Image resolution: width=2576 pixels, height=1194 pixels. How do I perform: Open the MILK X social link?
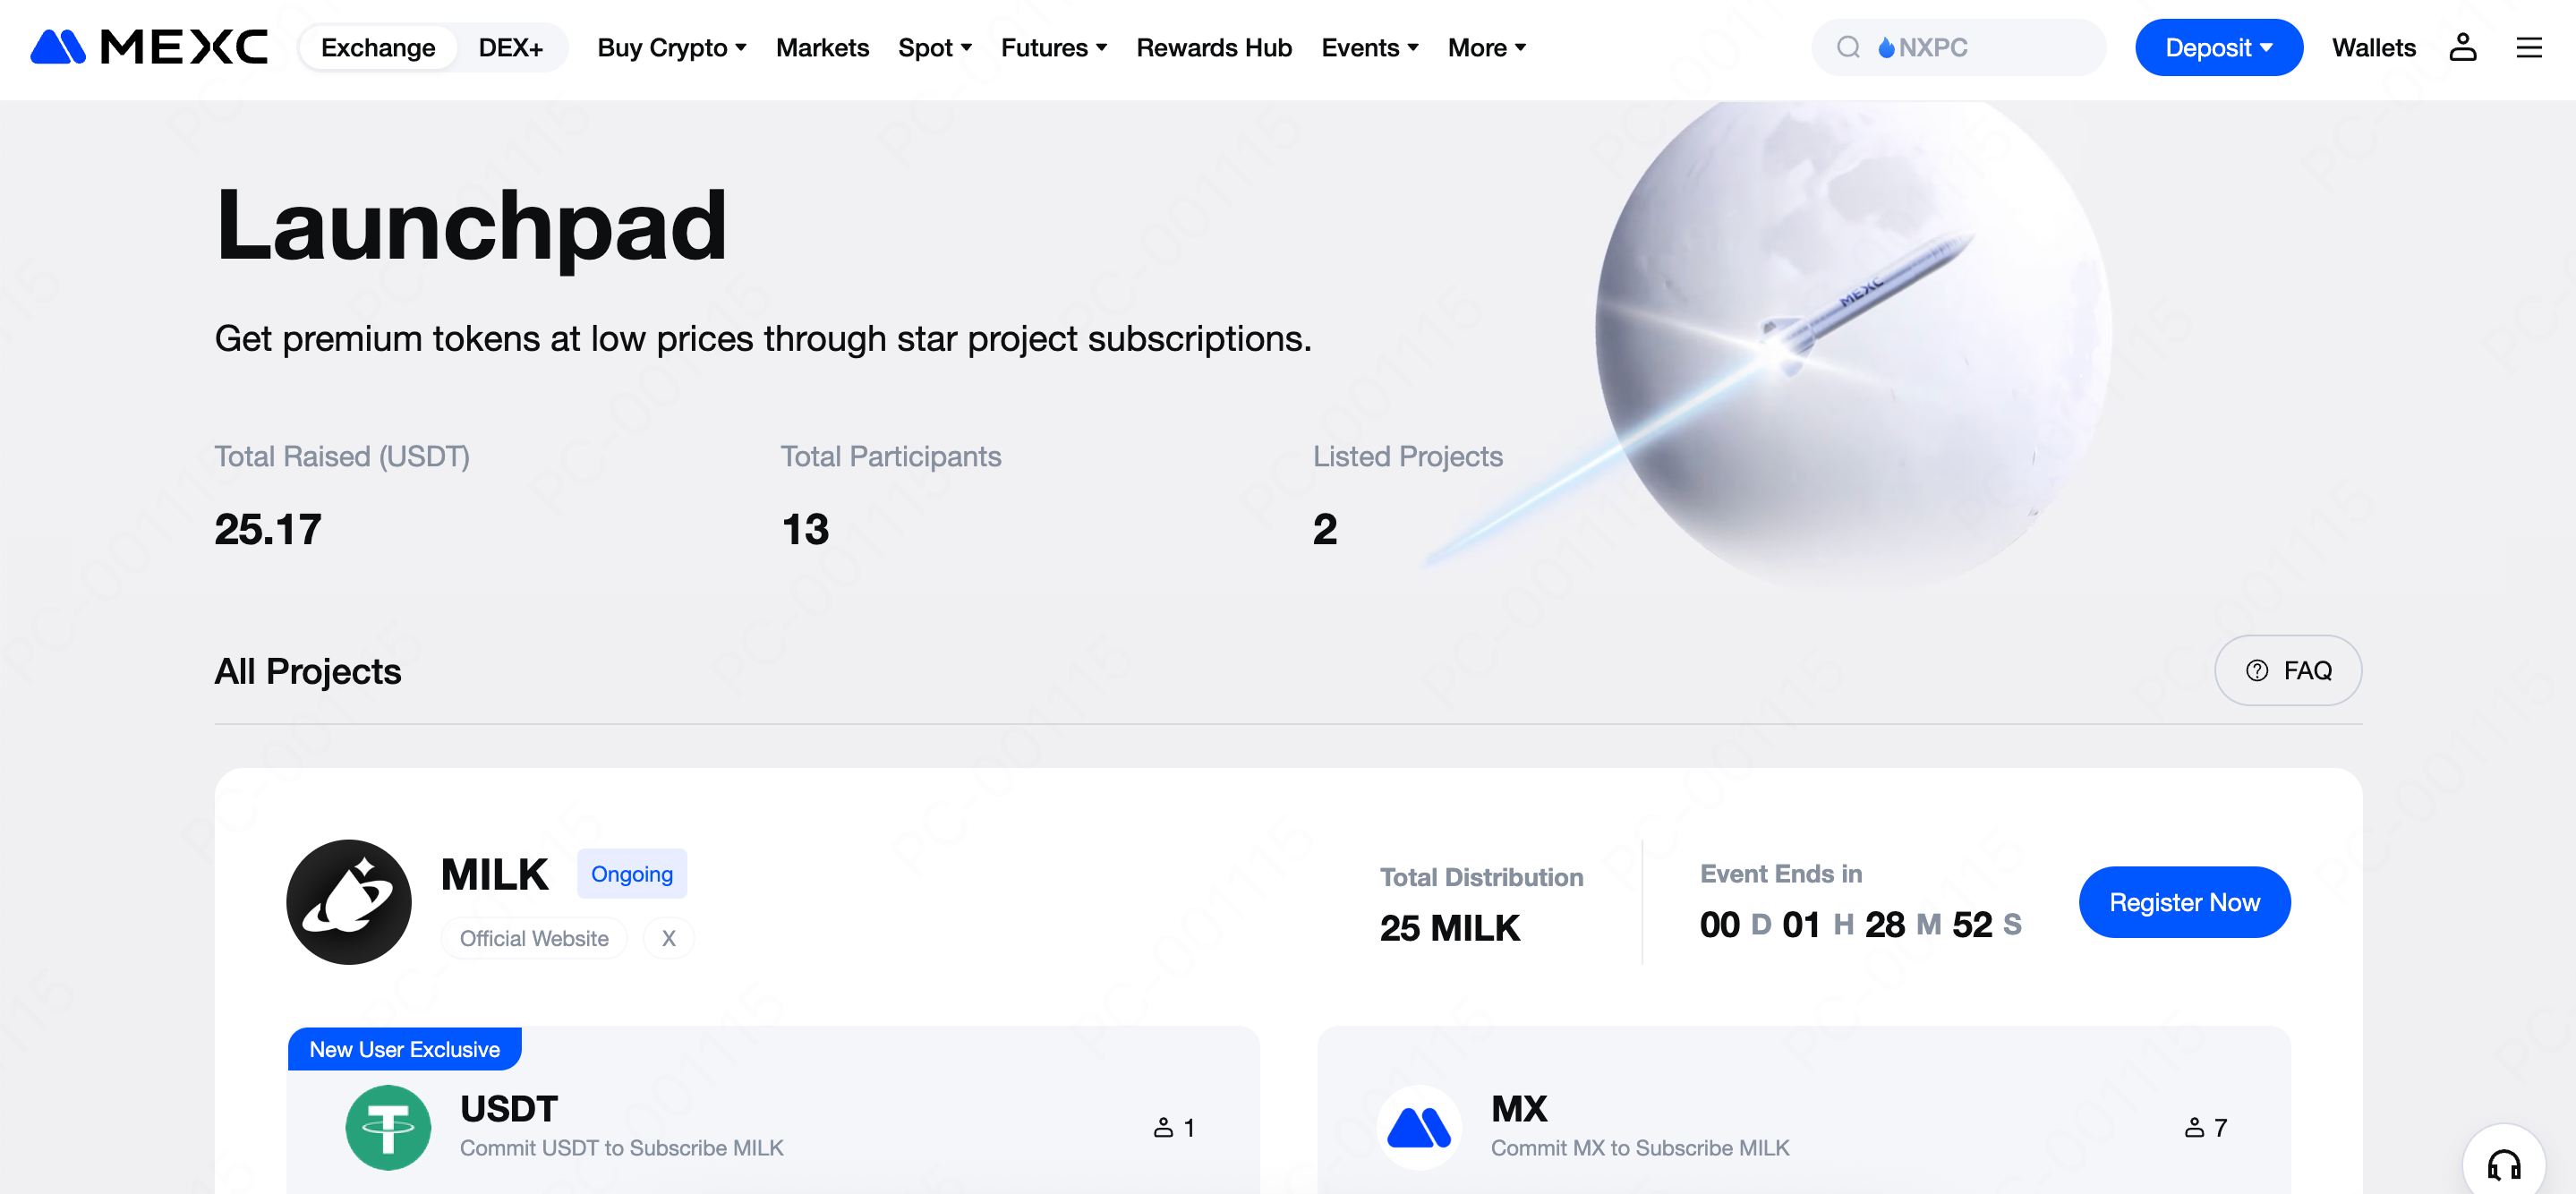[x=668, y=937]
